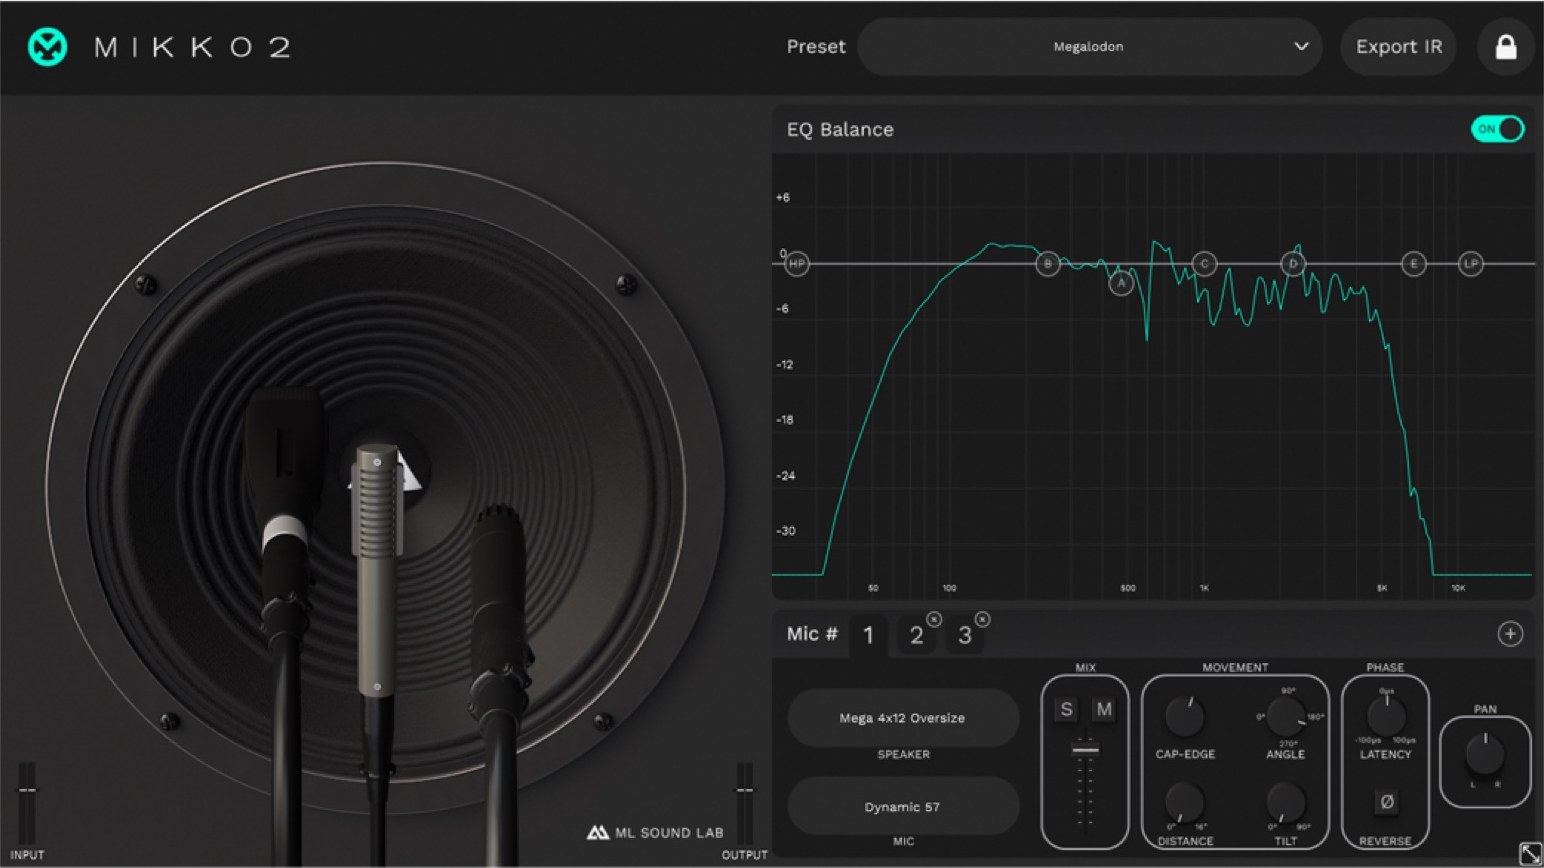Switch to Mic 2 tab

click(x=916, y=635)
